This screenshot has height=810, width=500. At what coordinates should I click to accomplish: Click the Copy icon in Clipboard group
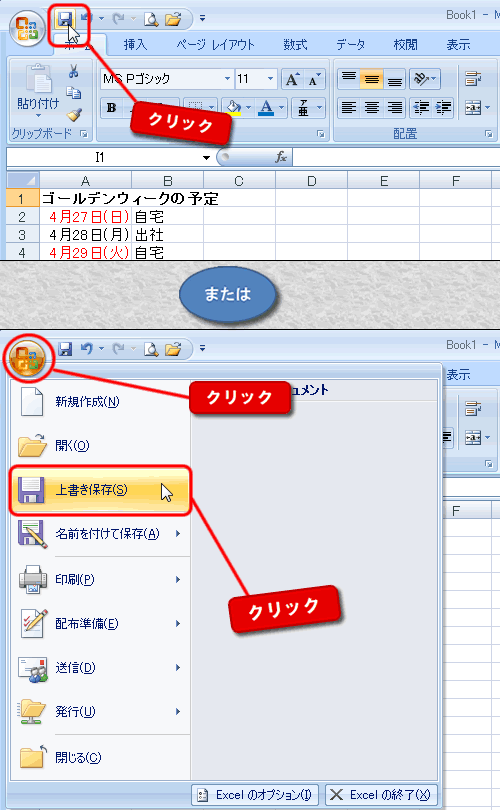[x=73, y=92]
